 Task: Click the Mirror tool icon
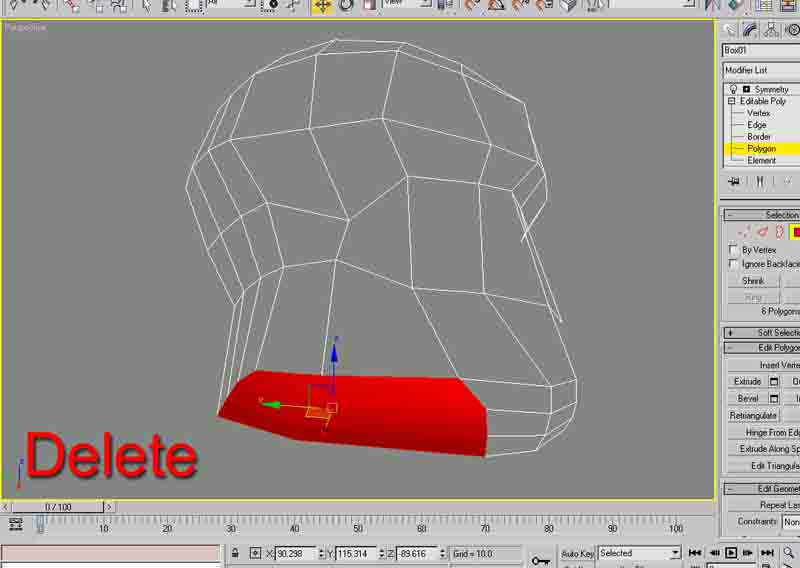(712, 6)
